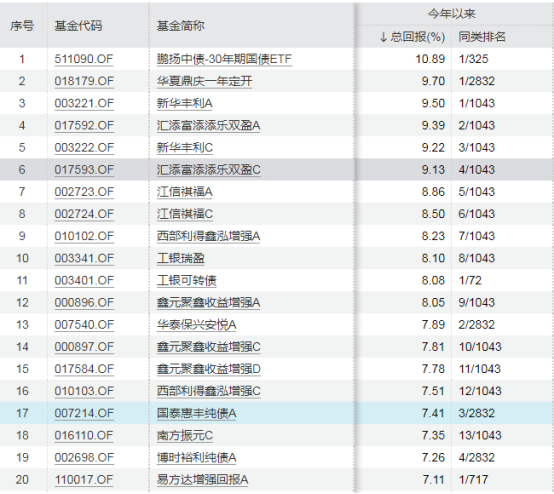Open fund code 002724.OF
The height and width of the screenshot is (494, 554).
(84, 214)
